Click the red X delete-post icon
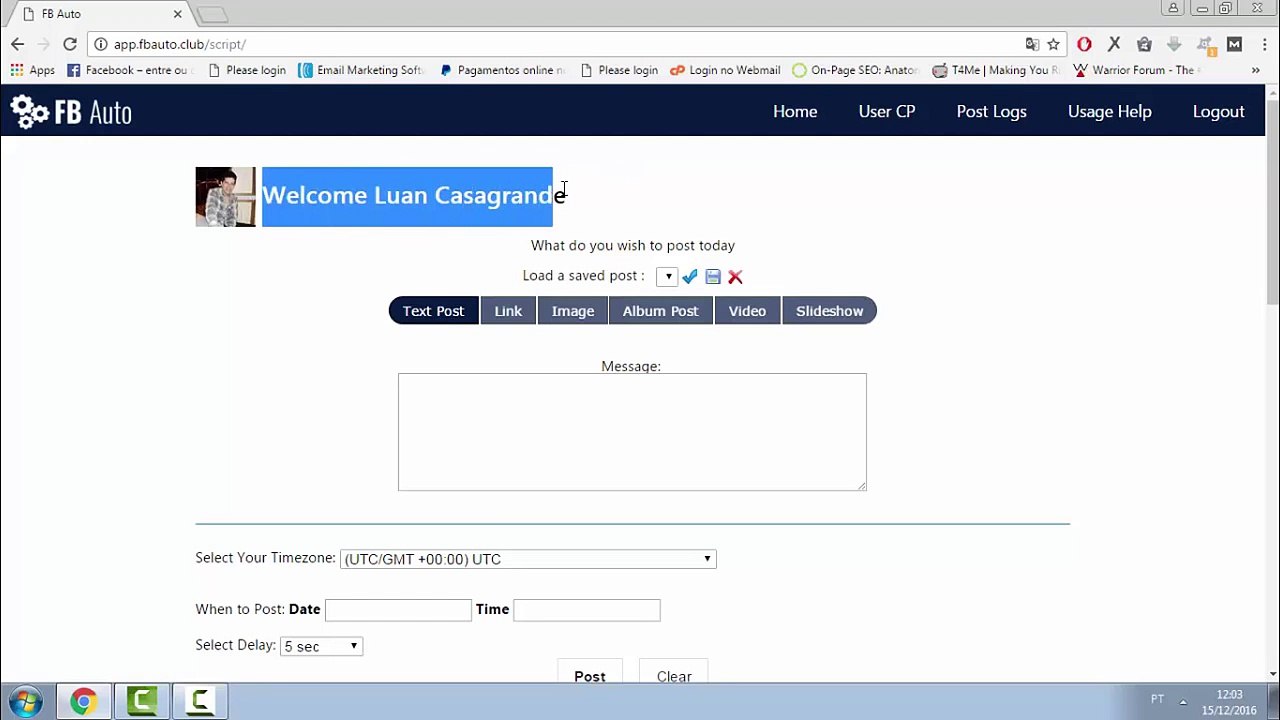The width and height of the screenshot is (1280, 720). tap(736, 276)
